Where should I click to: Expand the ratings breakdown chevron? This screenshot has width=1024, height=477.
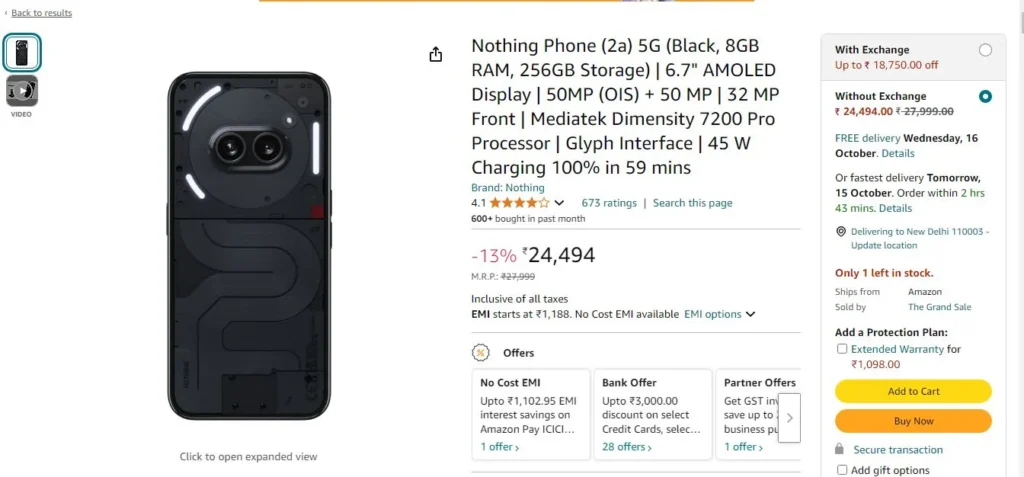pos(559,203)
